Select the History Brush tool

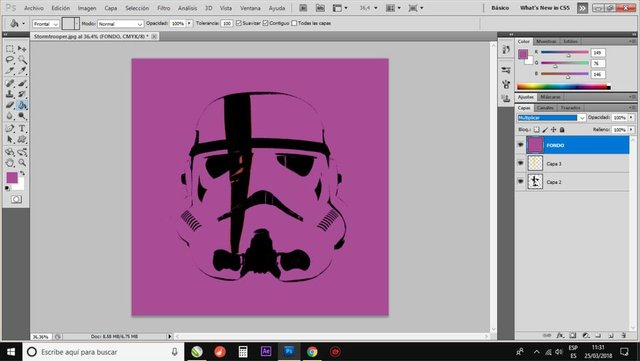(22, 94)
